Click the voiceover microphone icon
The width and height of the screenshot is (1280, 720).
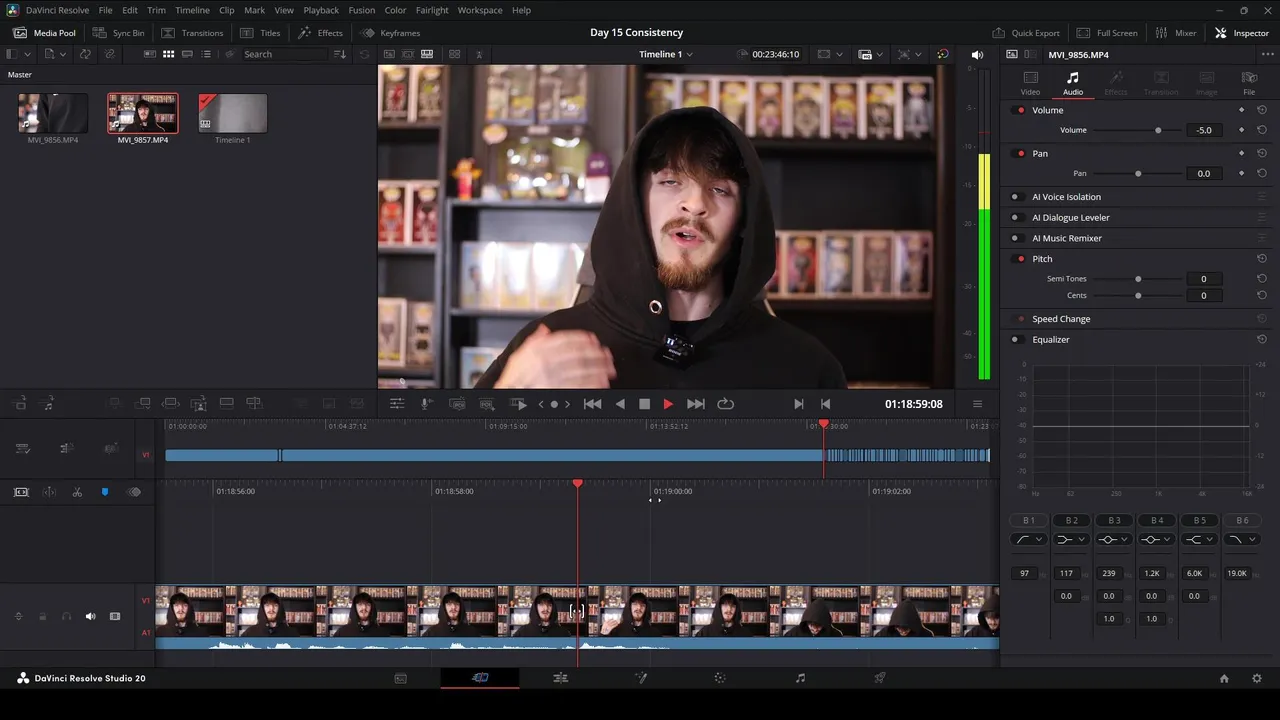tap(426, 404)
